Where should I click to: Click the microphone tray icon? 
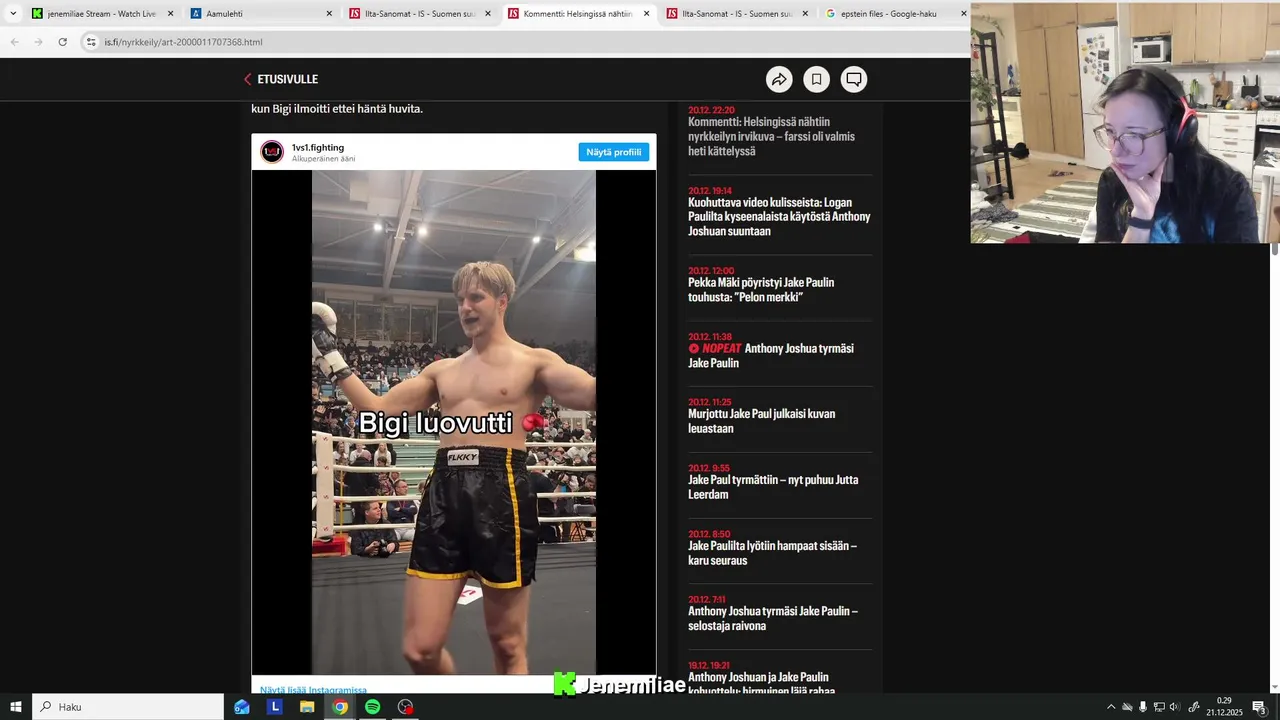1143,707
